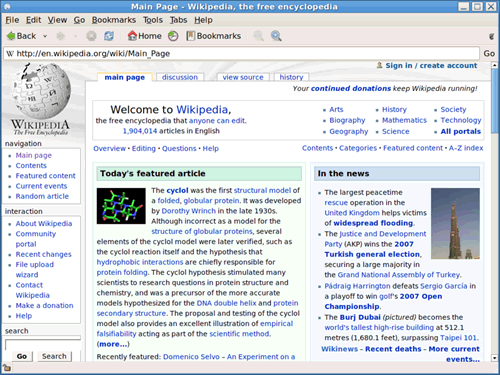This screenshot has width=500, height=375.
Task: Click the Featured content sidebar link
Action: click(x=45, y=176)
